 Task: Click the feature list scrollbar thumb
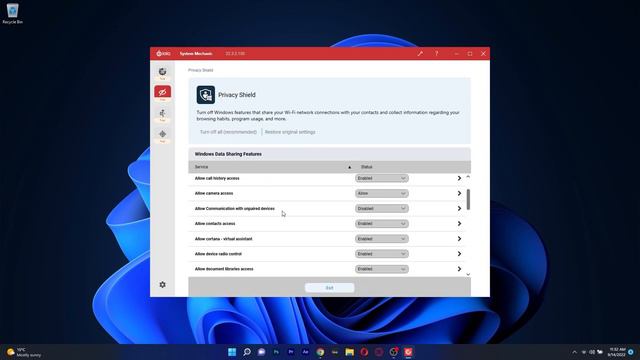tap(468, 200)
